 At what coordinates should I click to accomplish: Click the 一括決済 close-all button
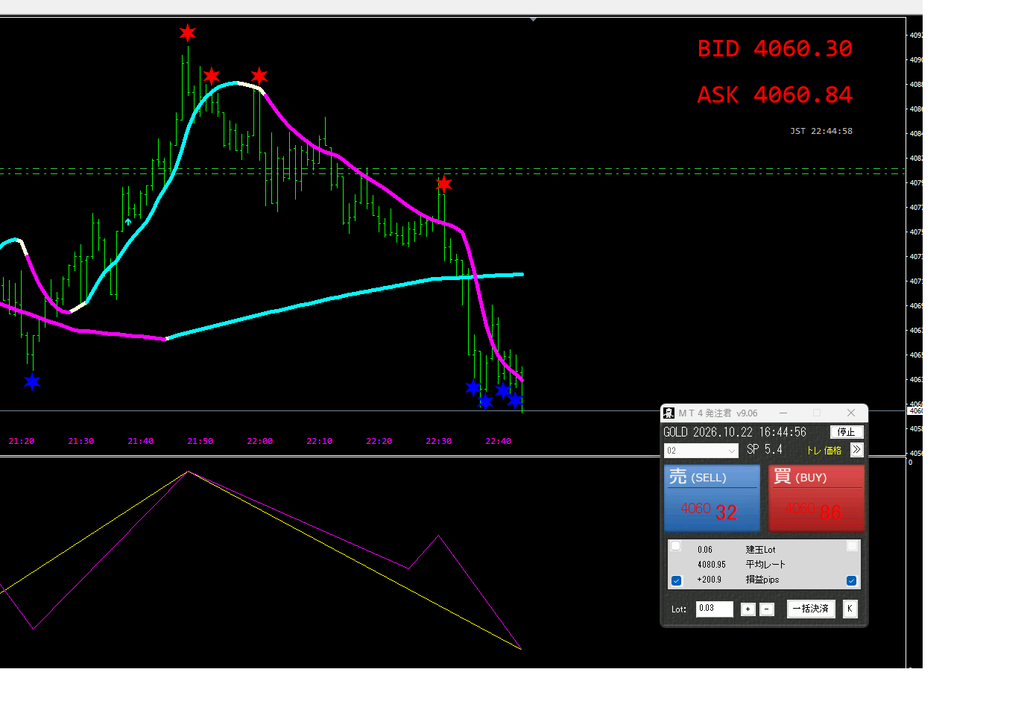810,609
